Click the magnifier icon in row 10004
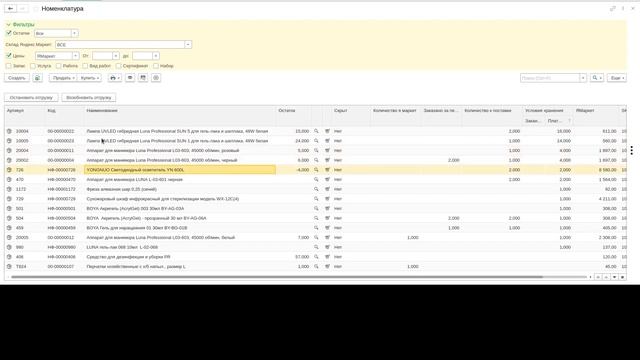 pyautogui.click(x=316, y=131)
